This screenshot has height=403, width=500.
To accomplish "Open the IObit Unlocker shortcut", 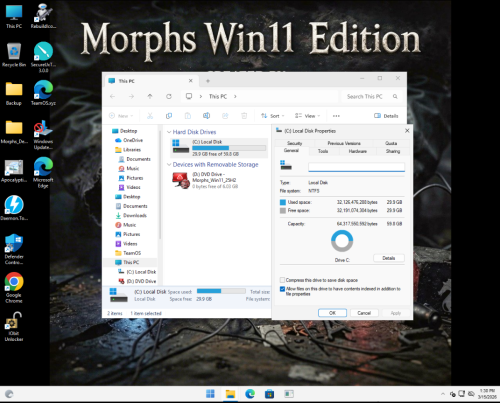I will [x=14, y=327].
